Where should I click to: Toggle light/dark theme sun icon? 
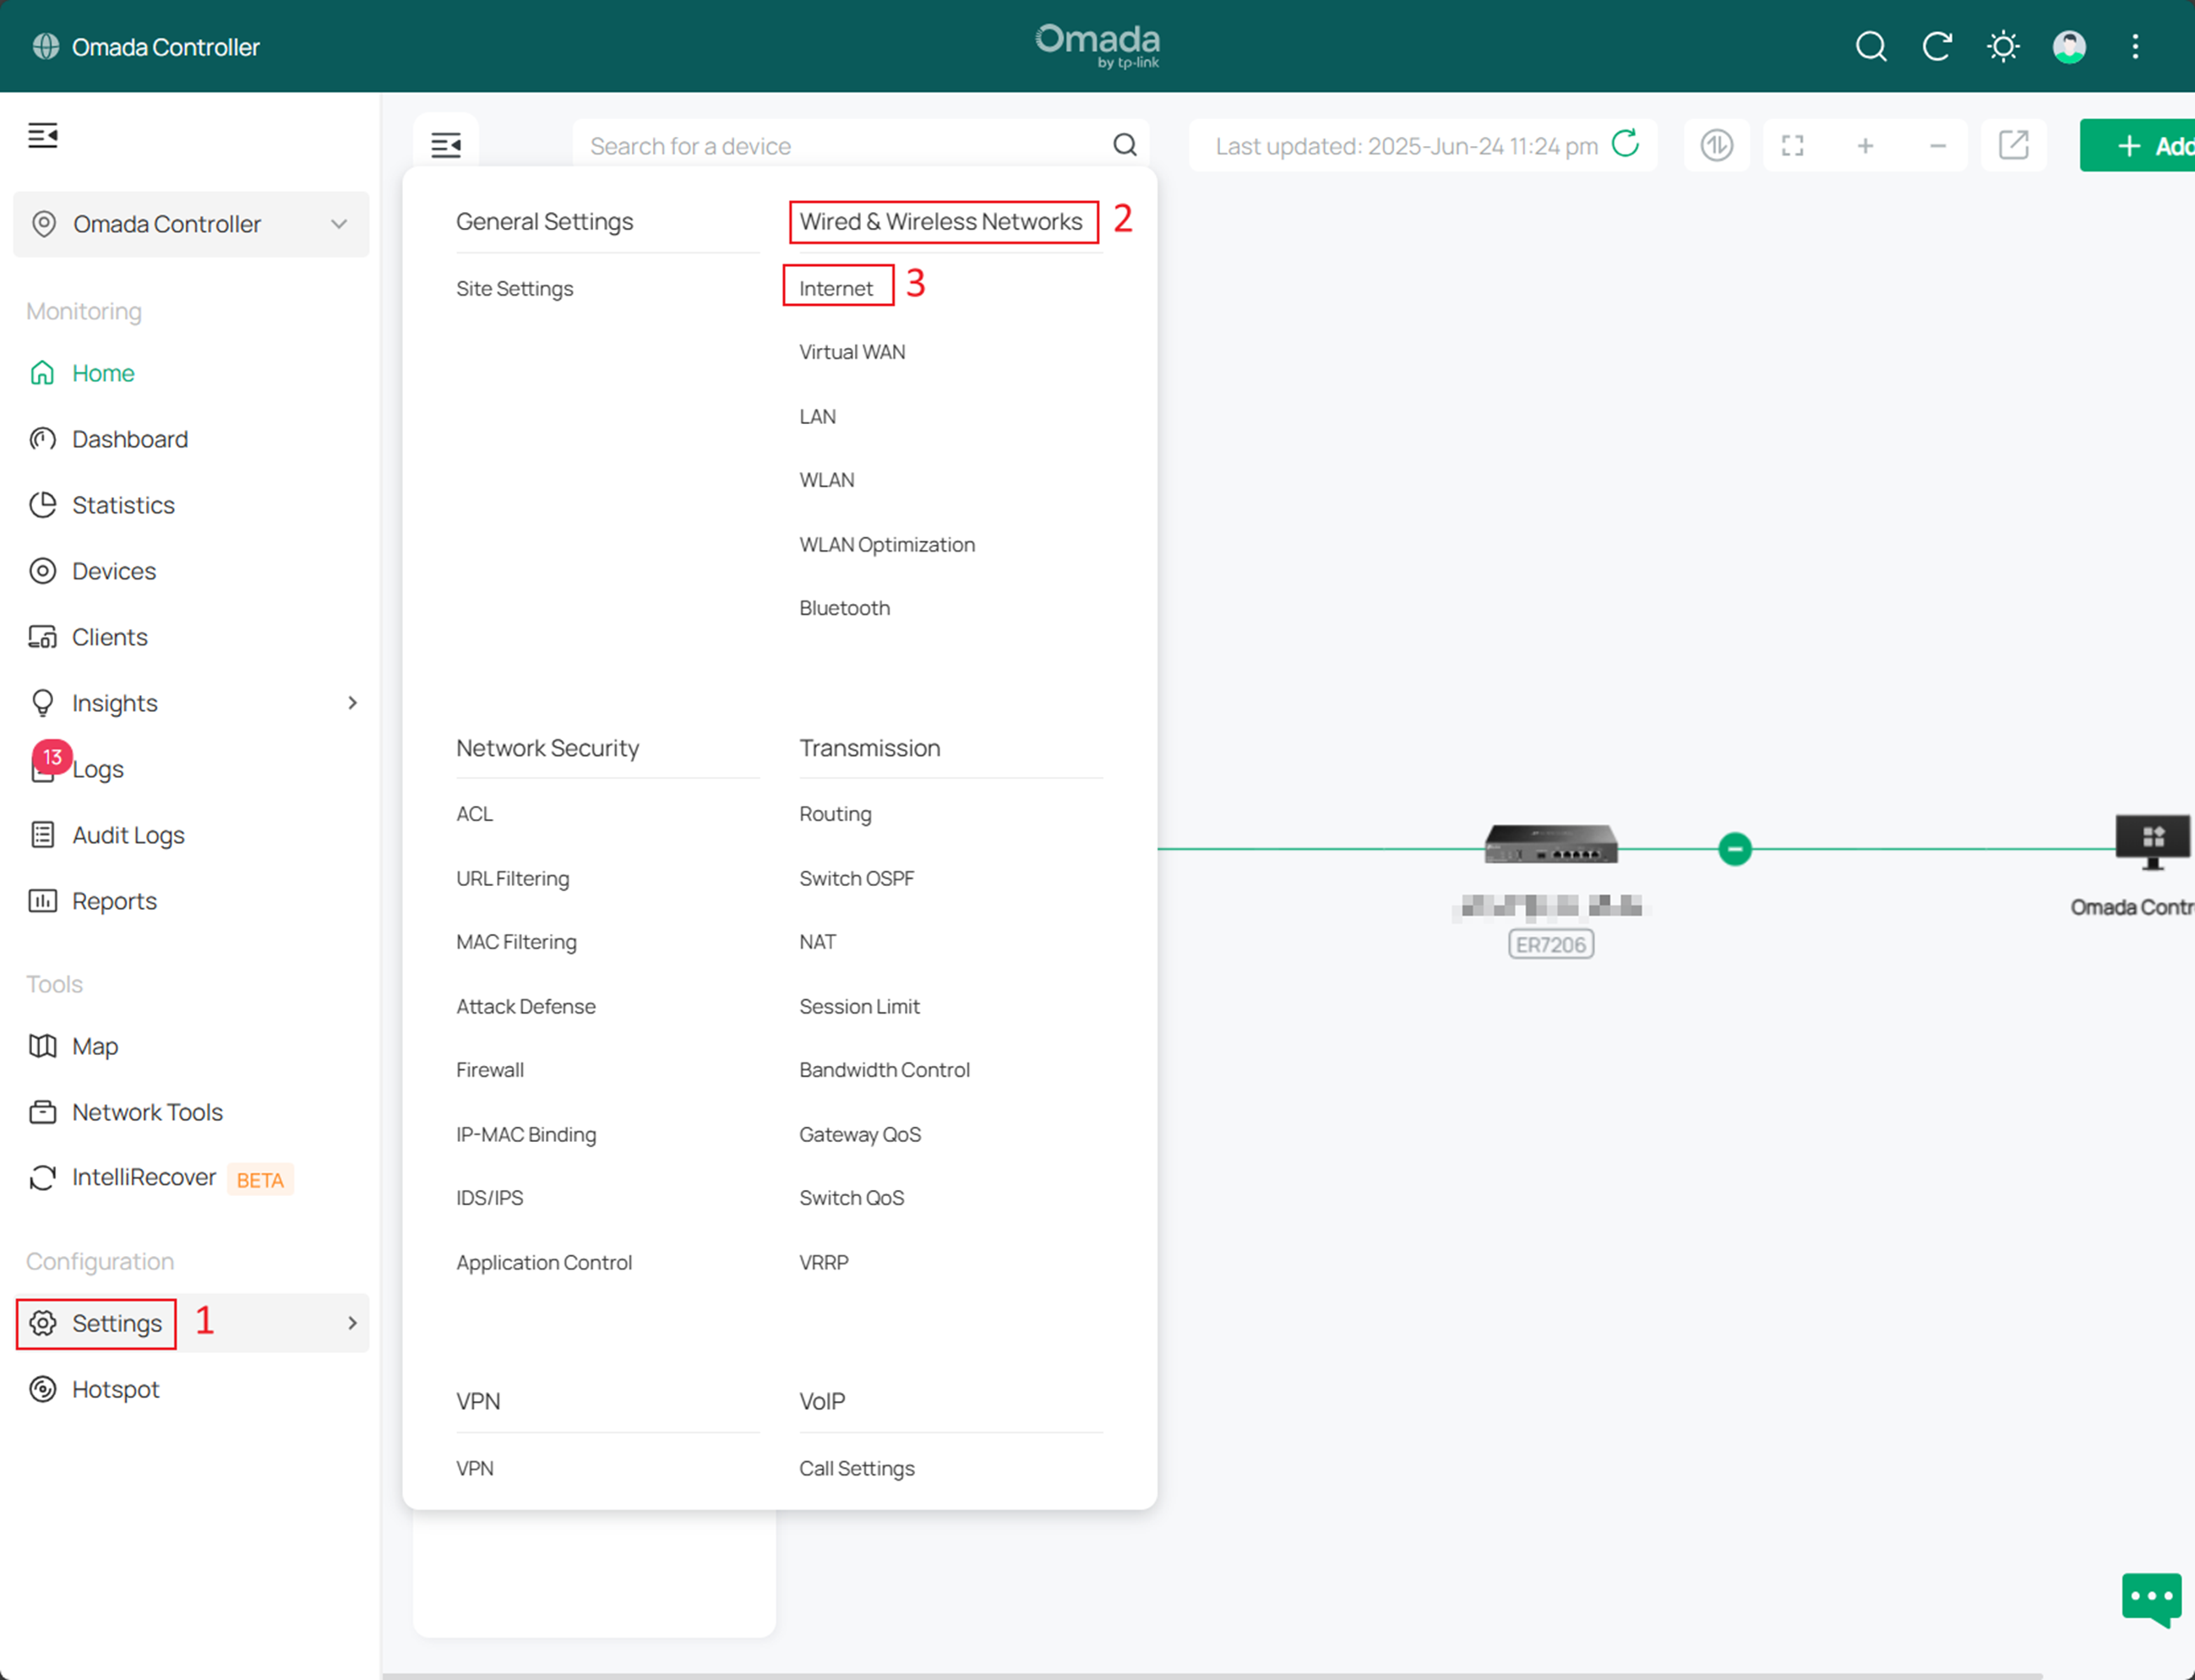point(2003,46)
